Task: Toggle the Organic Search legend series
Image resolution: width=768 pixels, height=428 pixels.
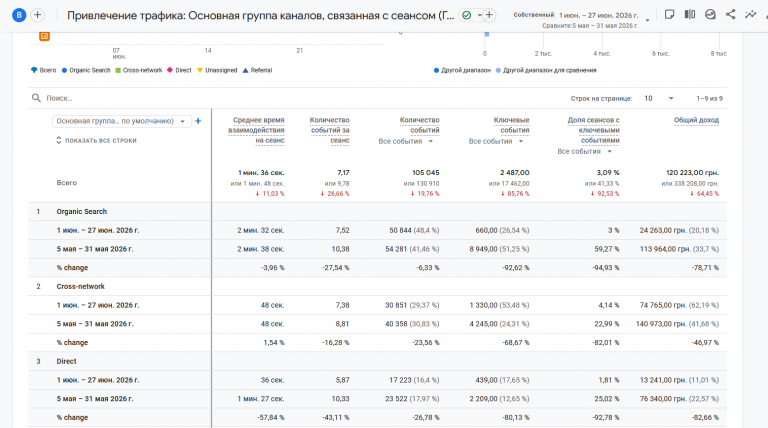Action: [x=86, y=71]
